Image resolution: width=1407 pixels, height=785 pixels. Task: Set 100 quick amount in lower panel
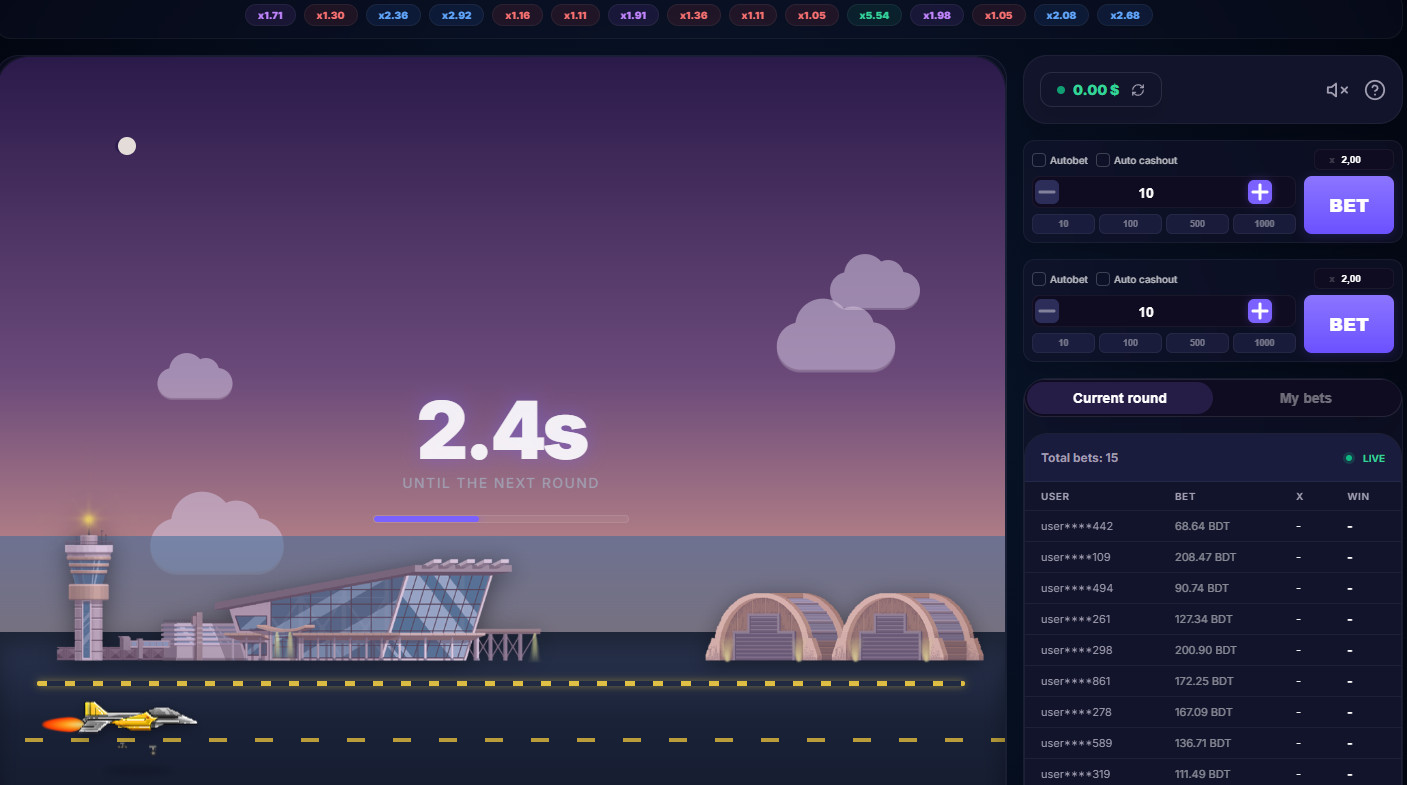pyautogui.click(x=1130, y=343)
